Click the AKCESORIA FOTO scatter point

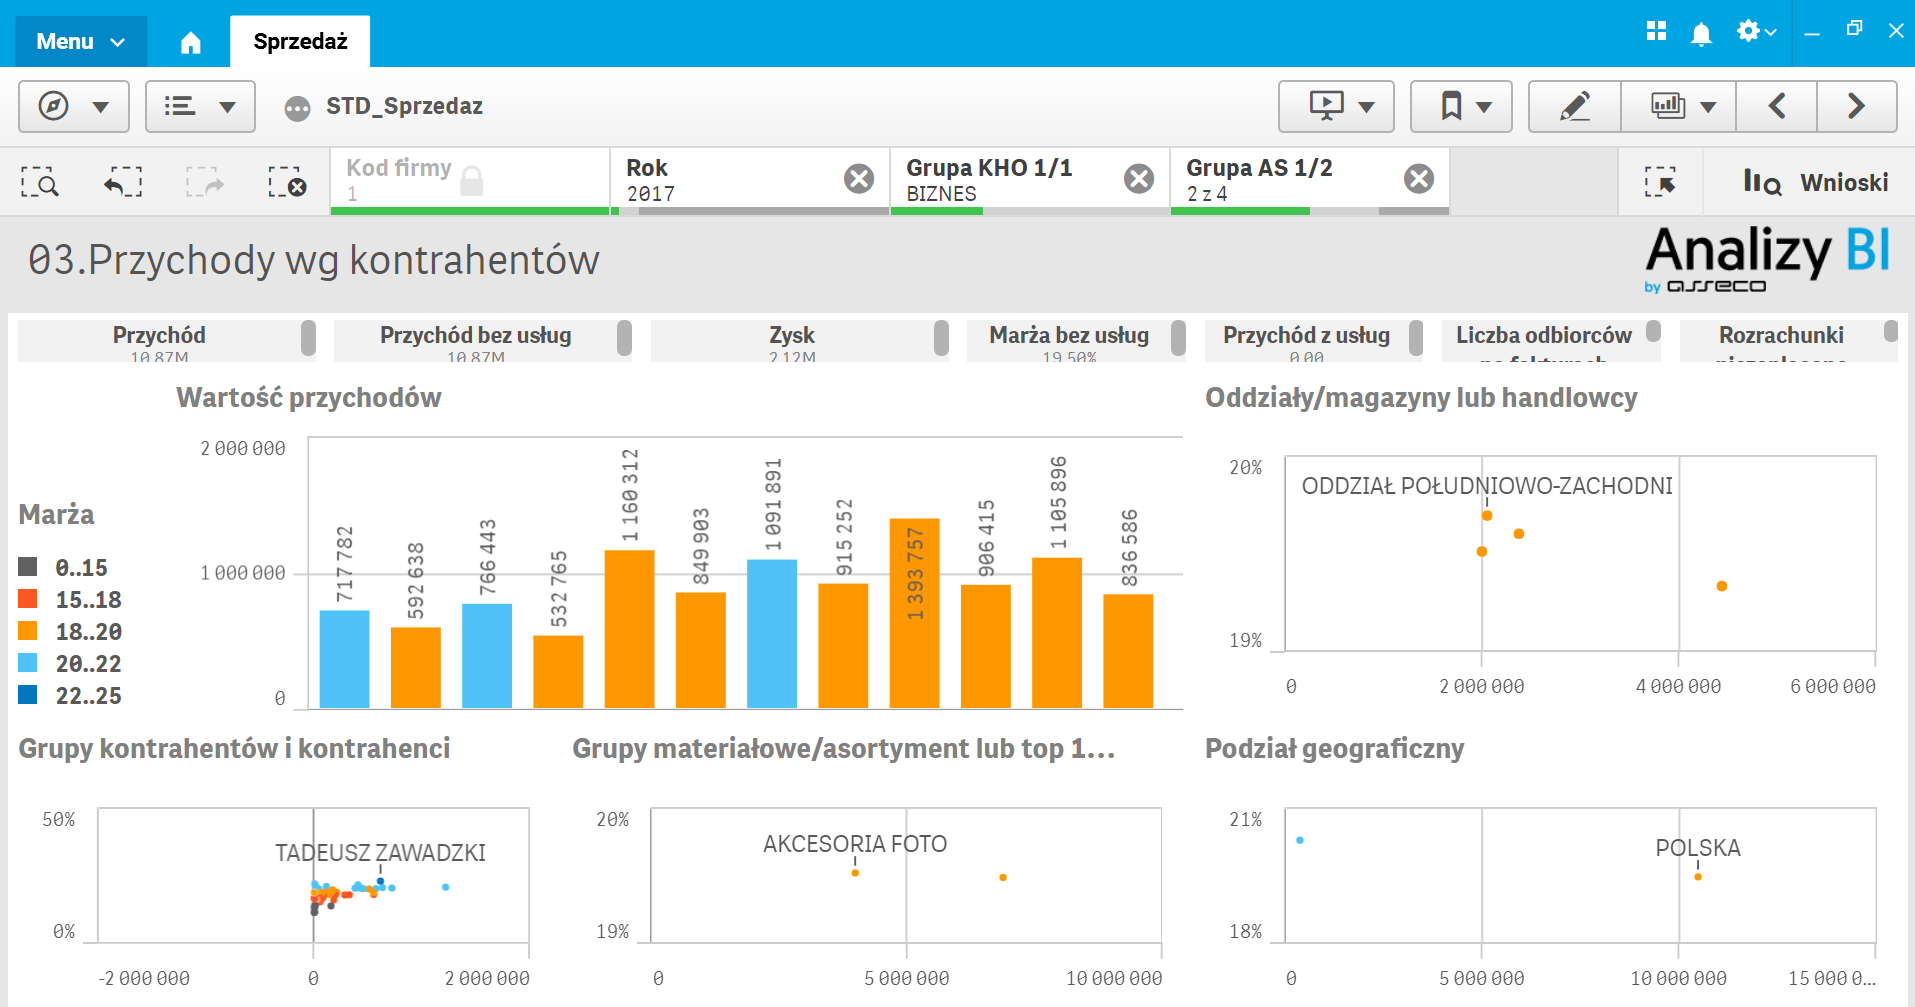(855, 873)
